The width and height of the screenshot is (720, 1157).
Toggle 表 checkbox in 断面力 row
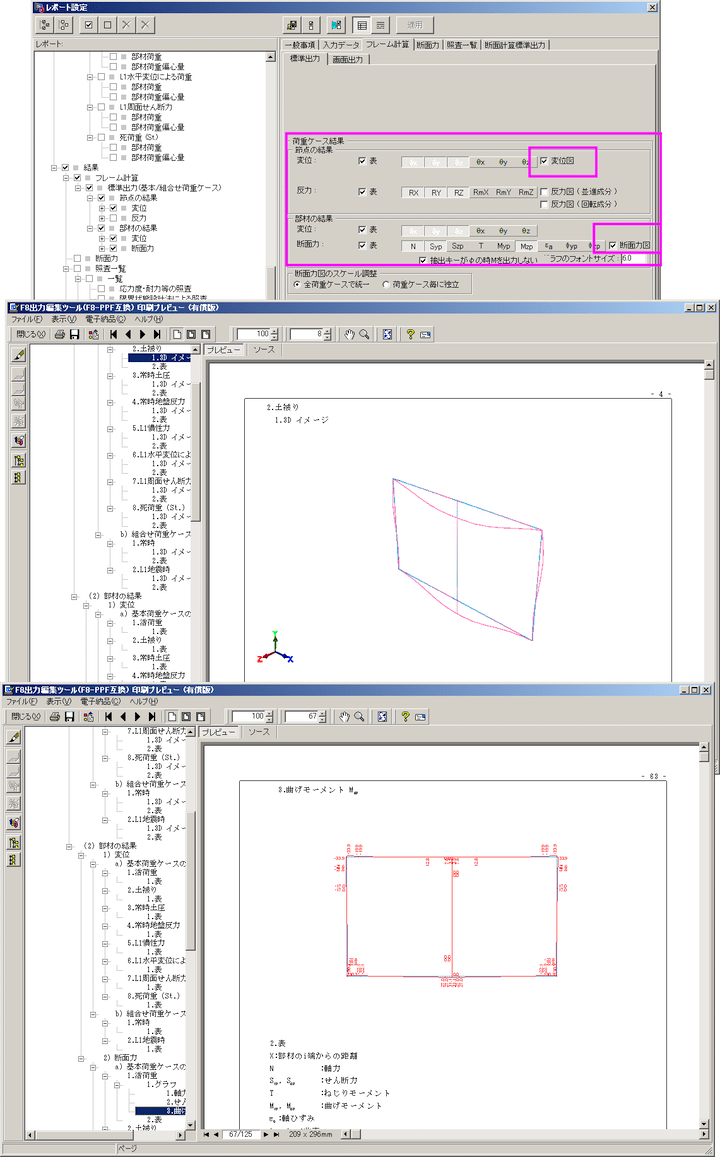point(362,246)
